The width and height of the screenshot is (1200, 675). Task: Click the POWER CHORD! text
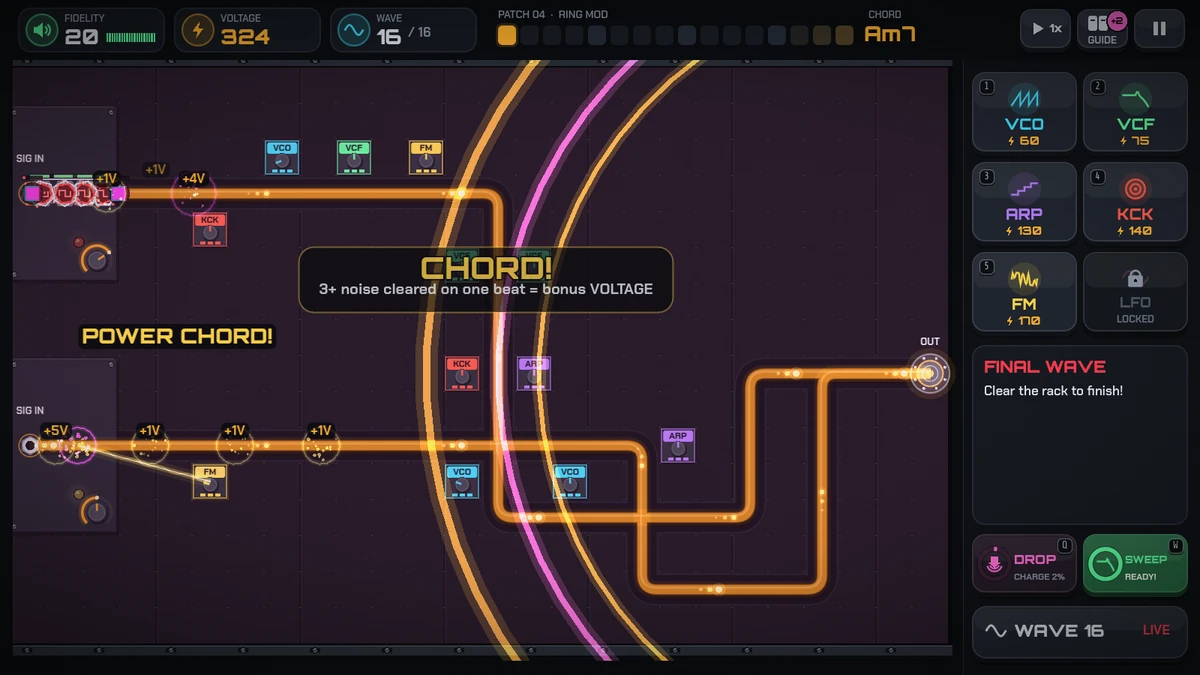click(178, 336)
